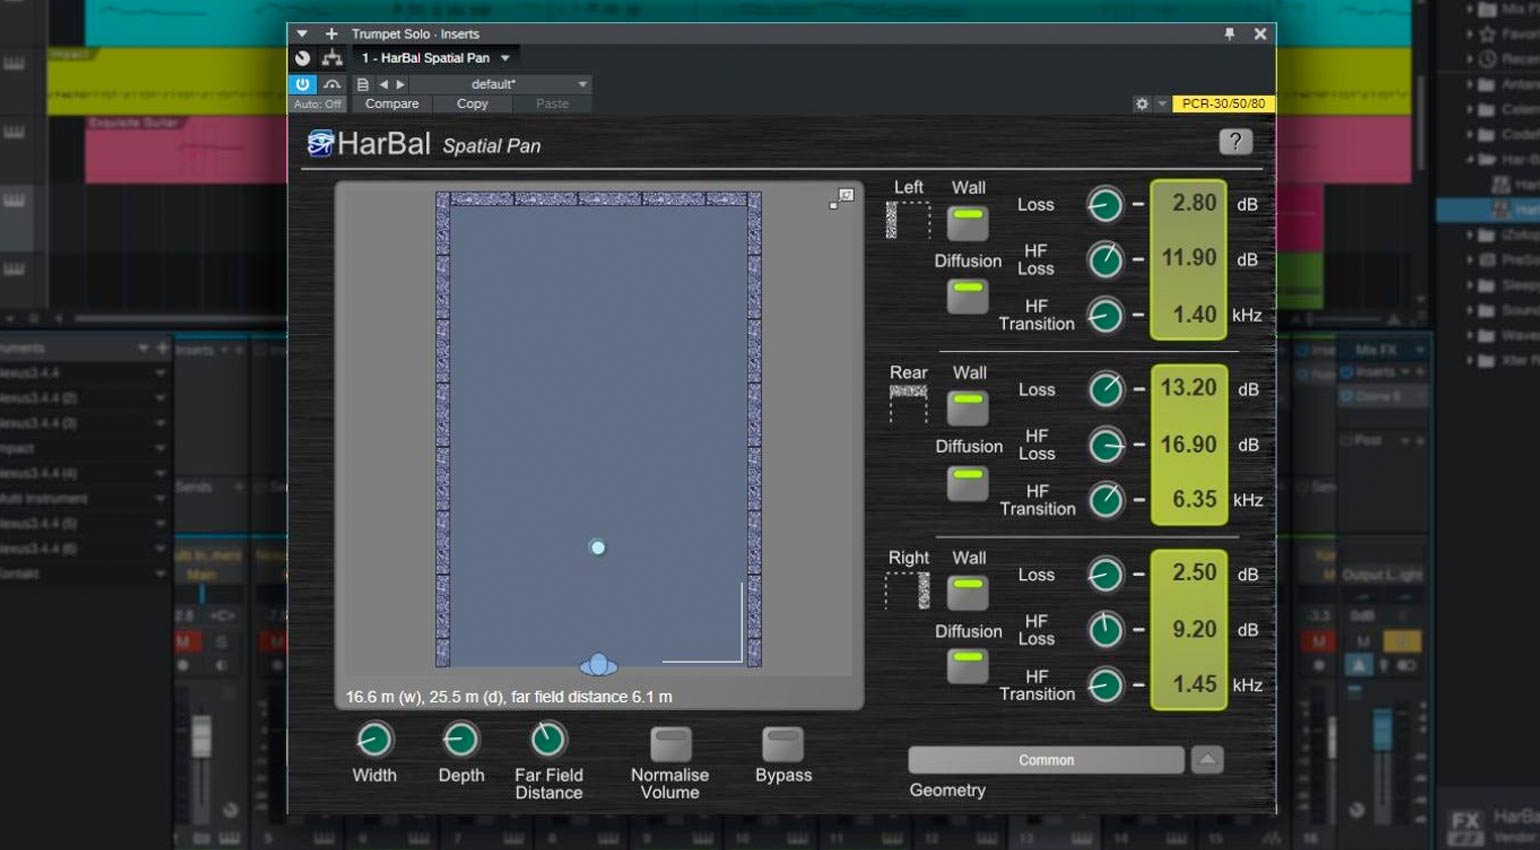Viewport: 1540px width, 850px height.
Task: Open dropdown arrow next to gear icon
Action: [x=1161, y=104]
